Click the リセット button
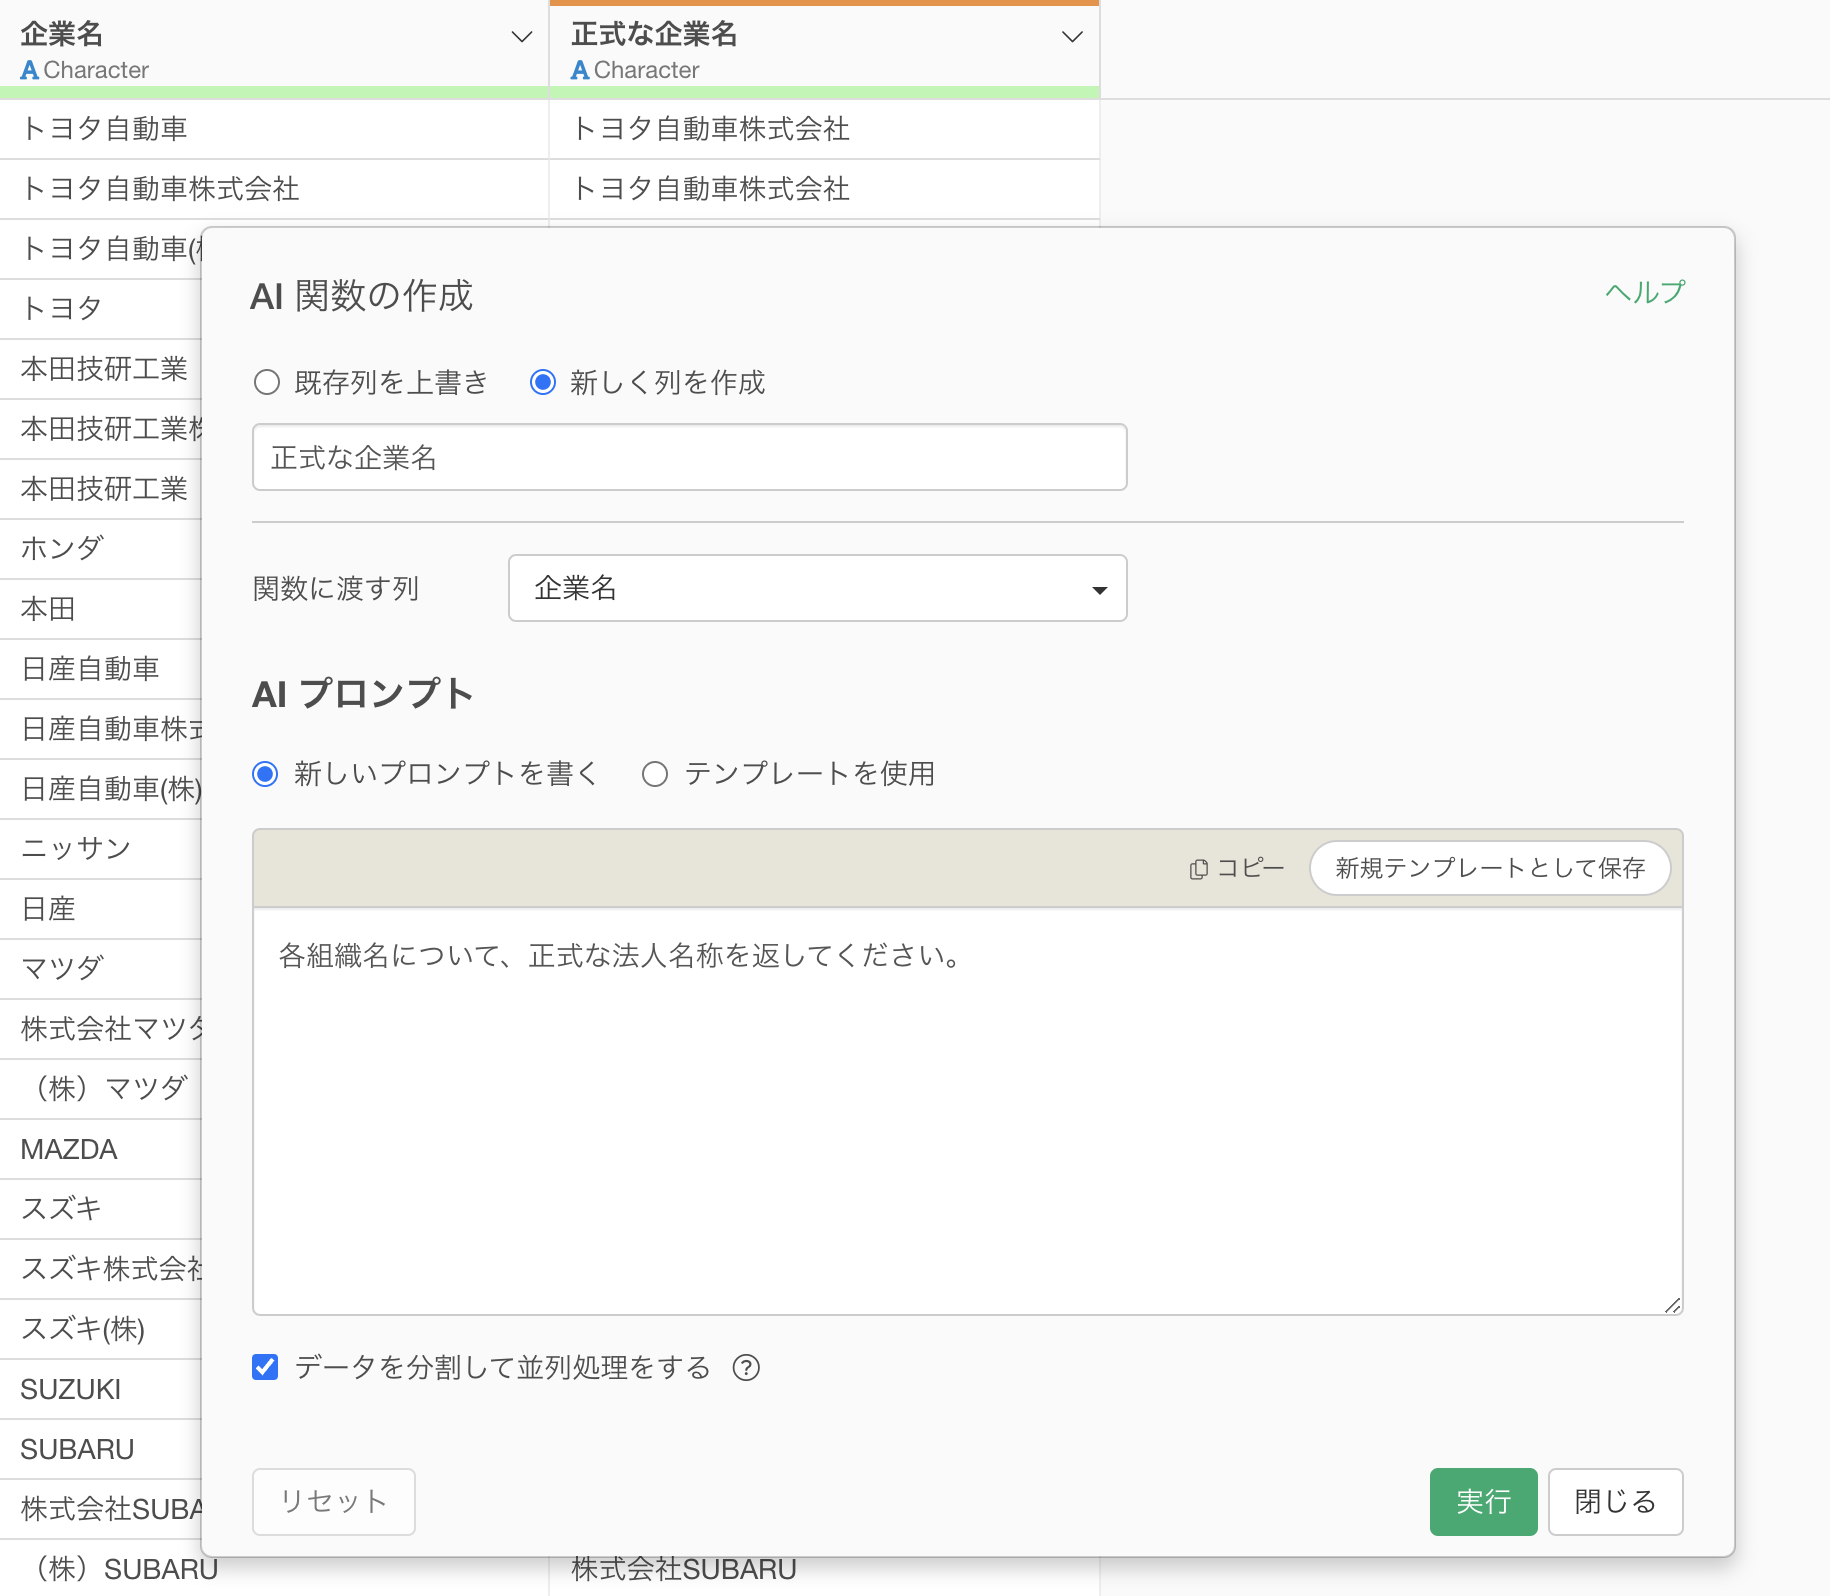 pos(333,1501)
